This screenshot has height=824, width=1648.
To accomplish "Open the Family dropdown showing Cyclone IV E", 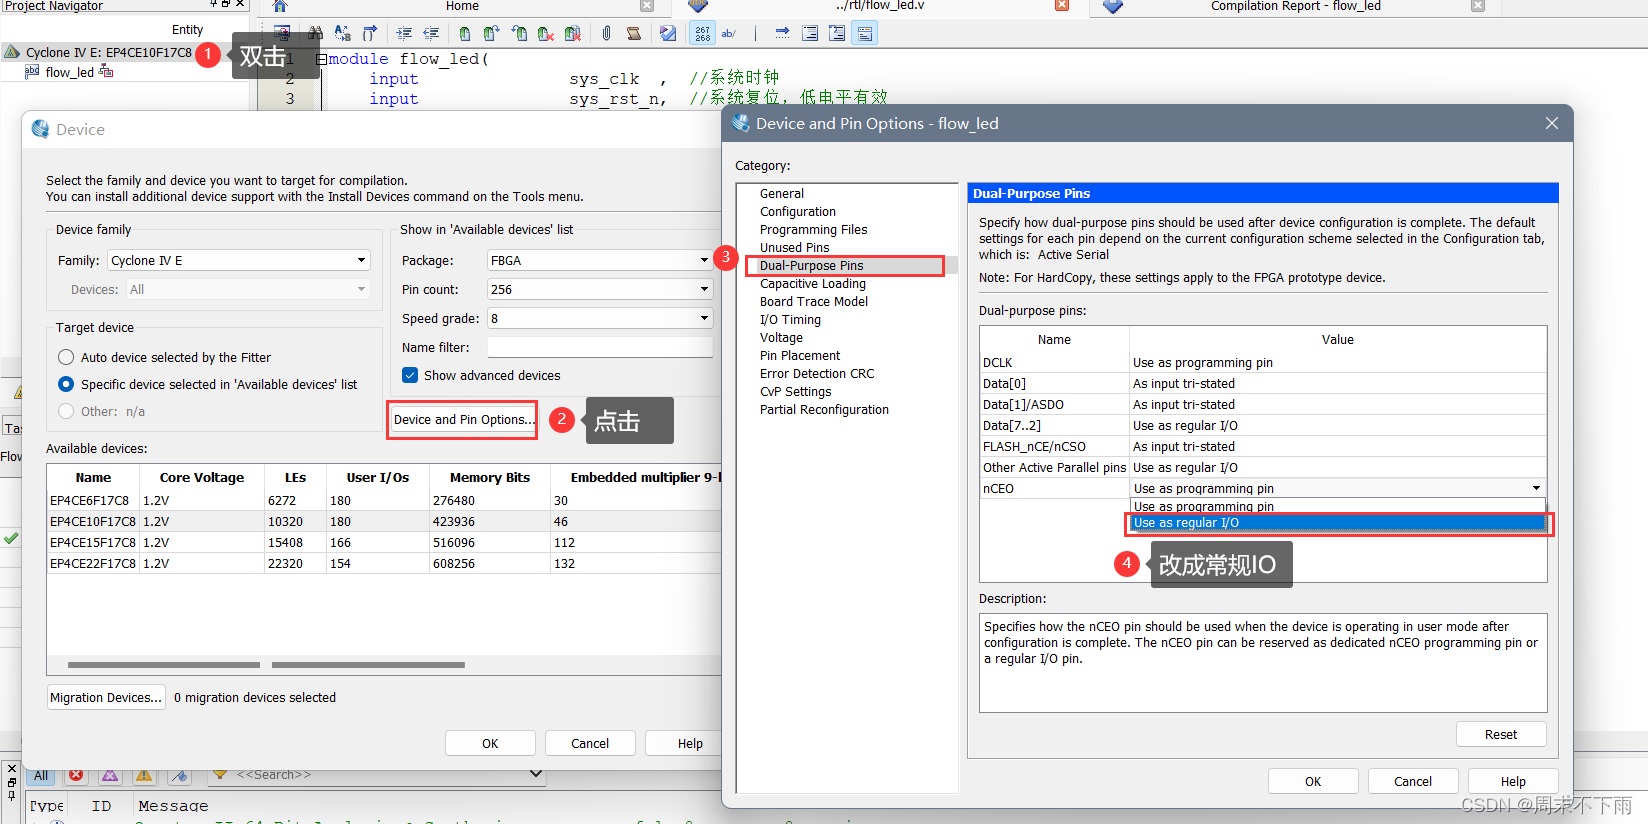I will click(x=239, y=260).
